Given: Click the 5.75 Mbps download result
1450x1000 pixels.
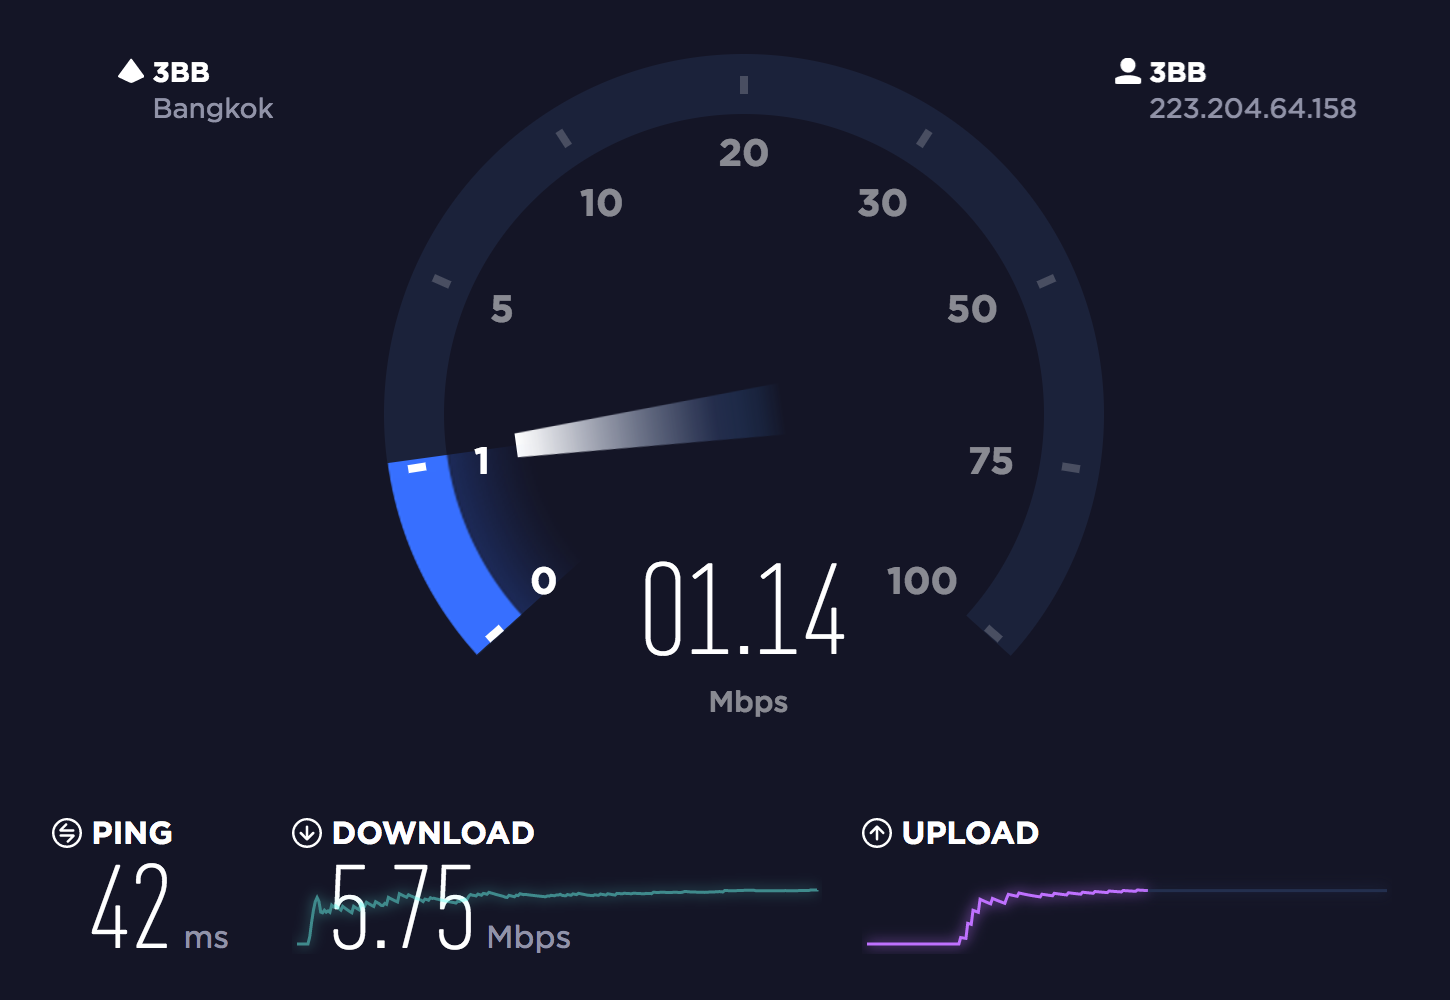Looking at the screenshot, I should (451, 907).
